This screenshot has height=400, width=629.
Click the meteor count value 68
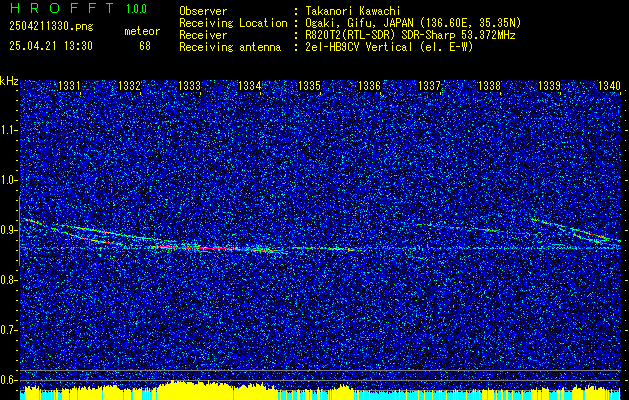point(145,46)
